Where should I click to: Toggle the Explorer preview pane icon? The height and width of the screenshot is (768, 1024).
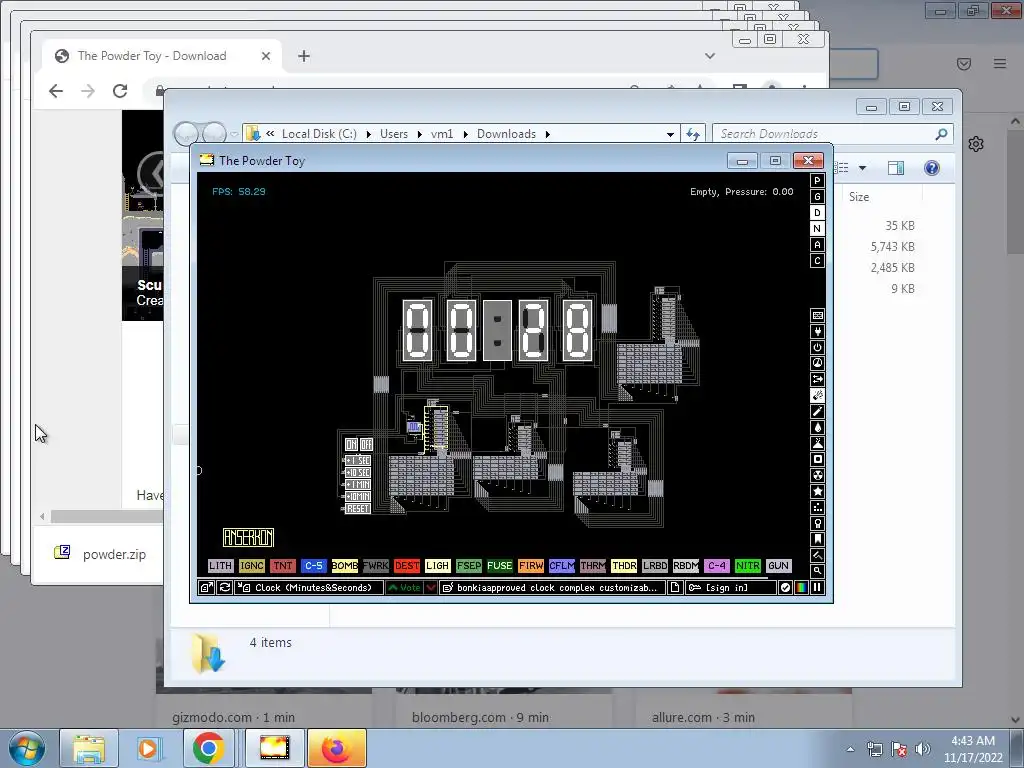(896, 168)
